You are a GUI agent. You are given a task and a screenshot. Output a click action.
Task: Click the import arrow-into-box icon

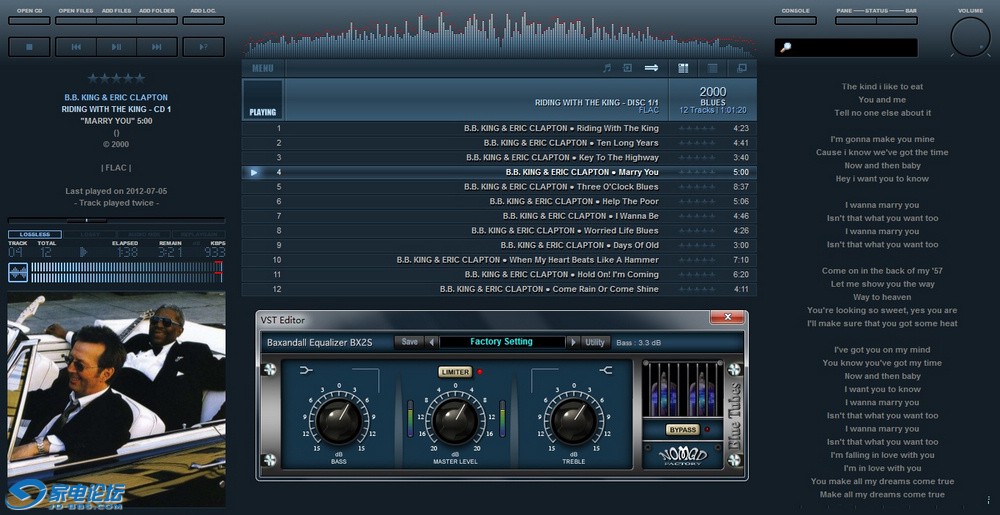click(628, 68)
